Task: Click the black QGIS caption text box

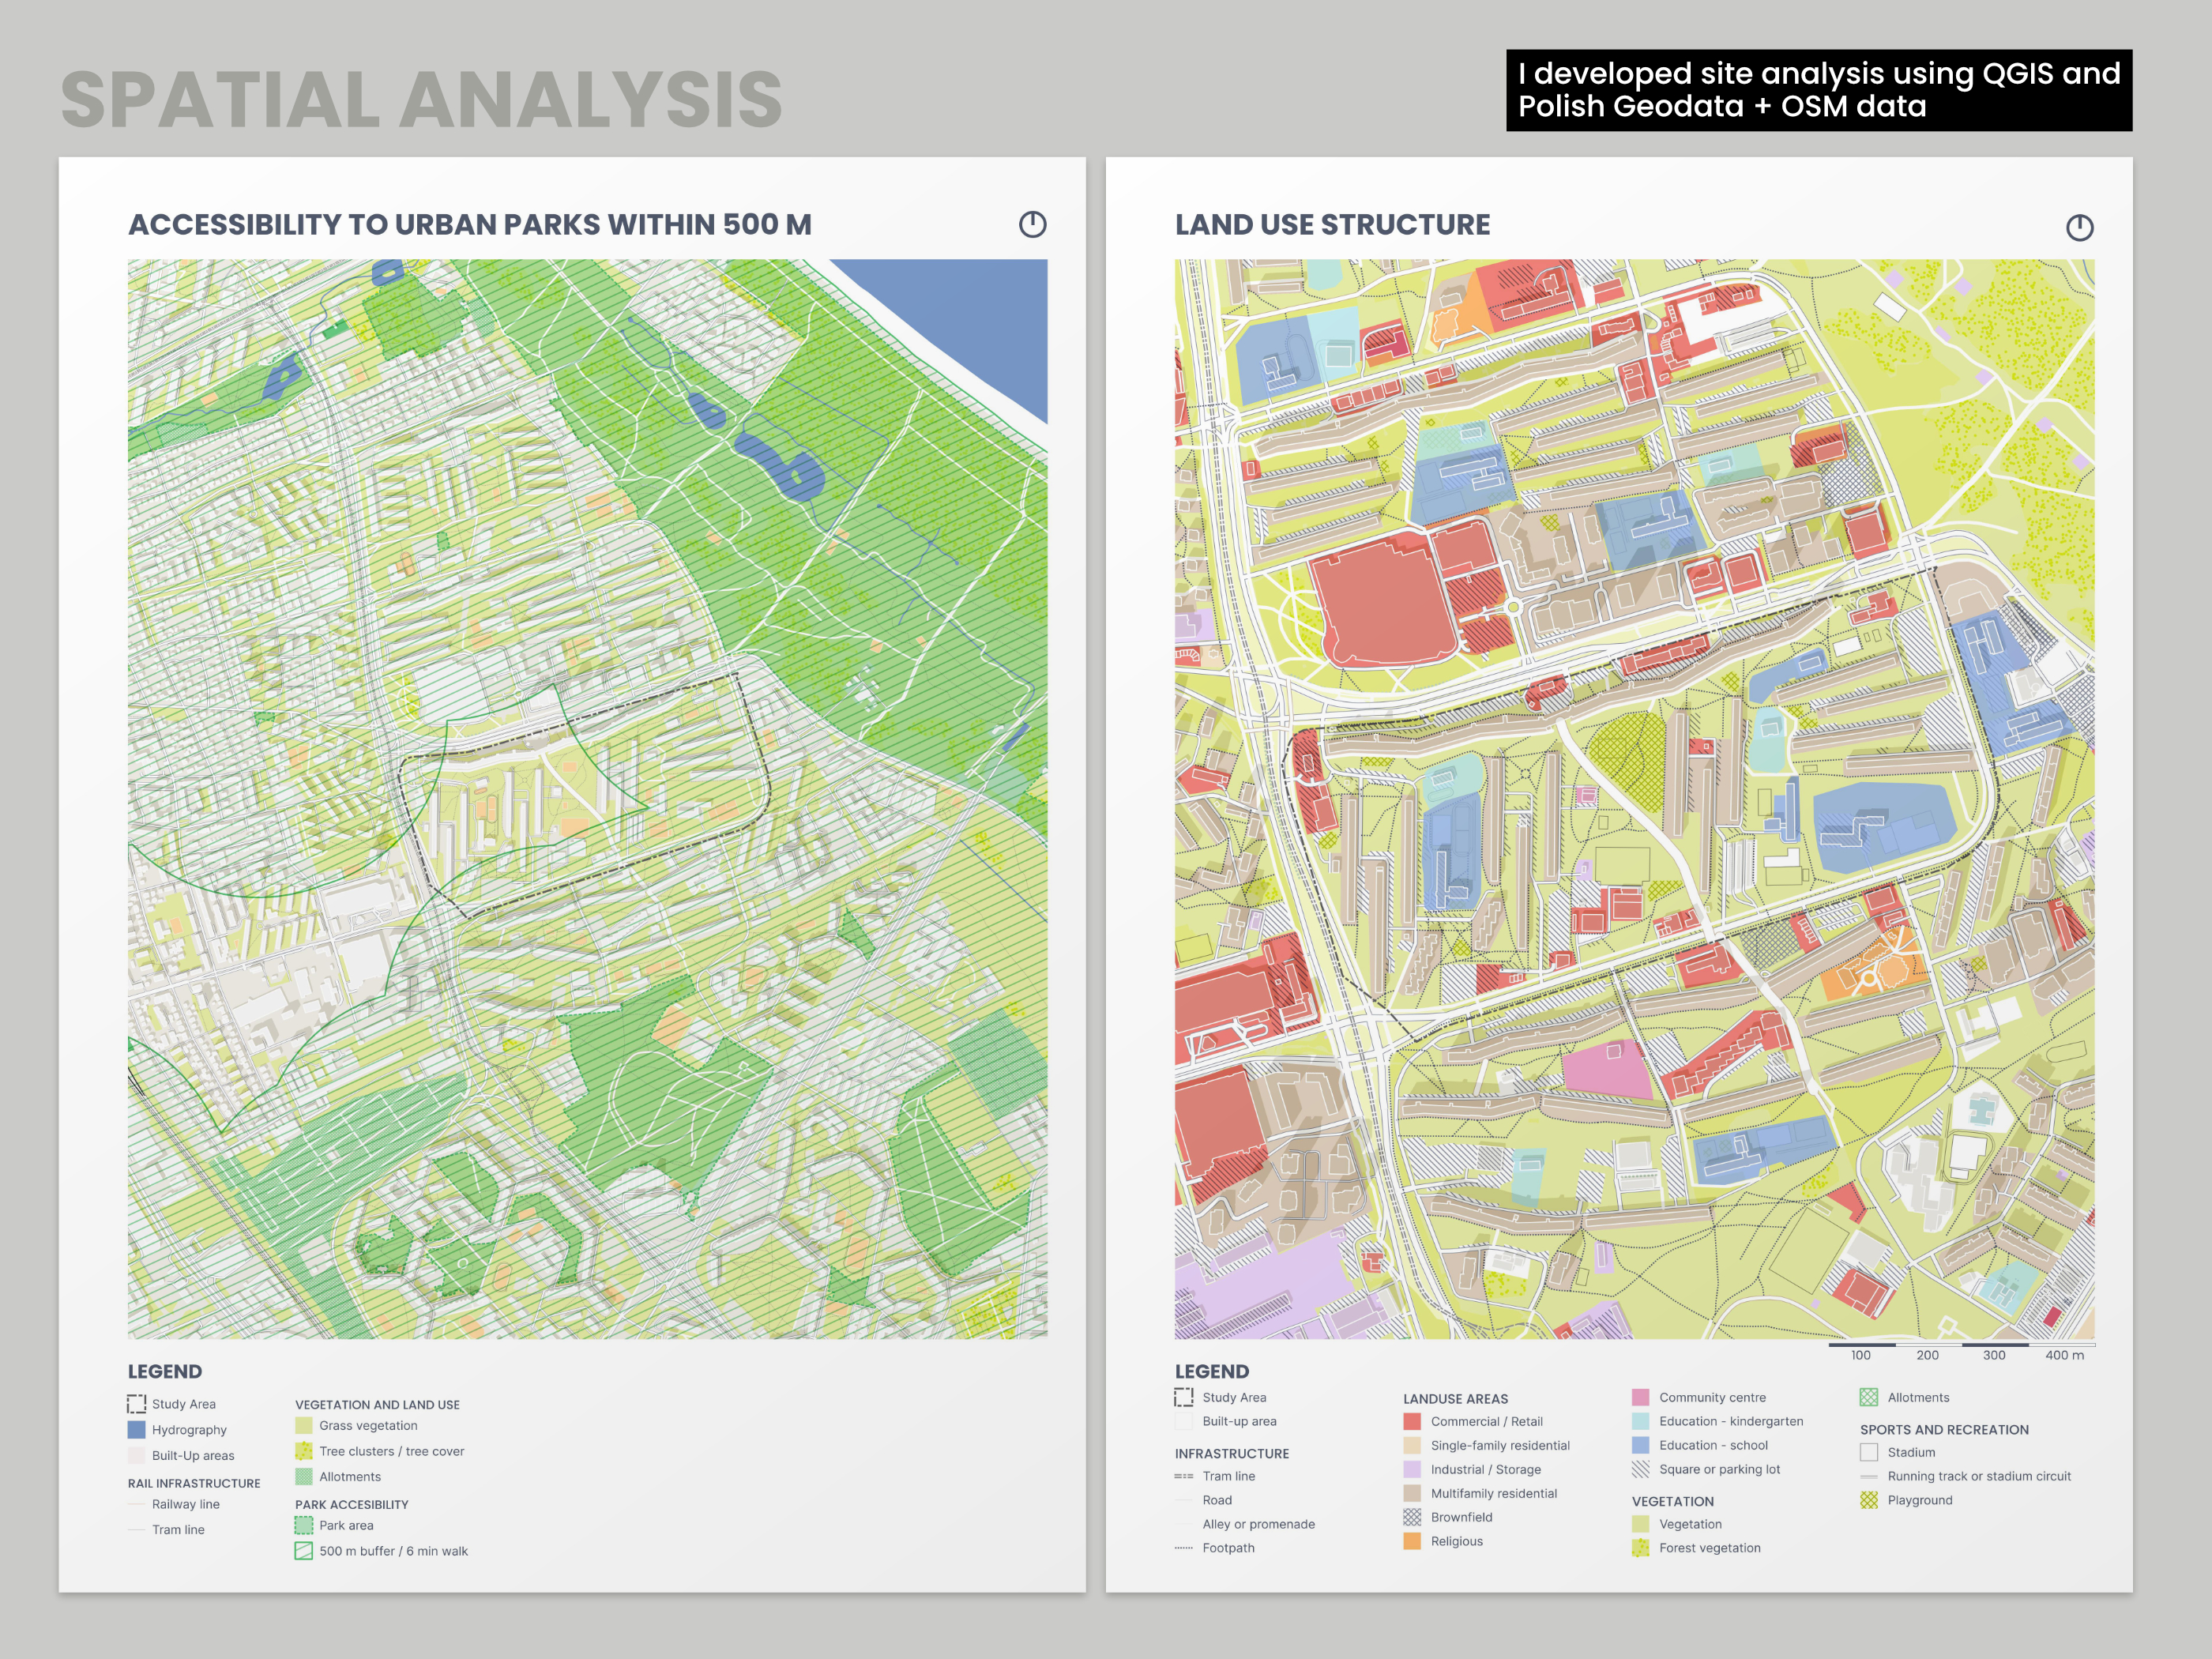Action: click(x=1818, y=90)
